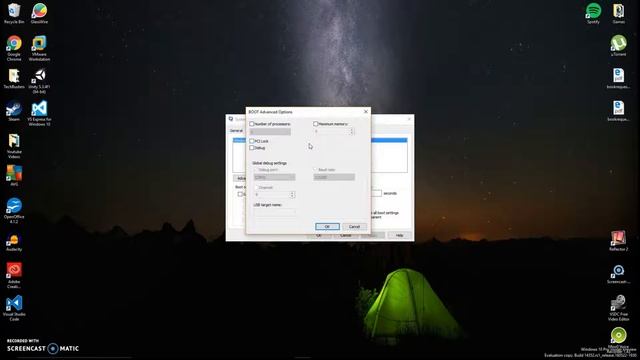640x360 pixels.
Task: Open the Steam desktop shortcut
Action: coord(14,111)
